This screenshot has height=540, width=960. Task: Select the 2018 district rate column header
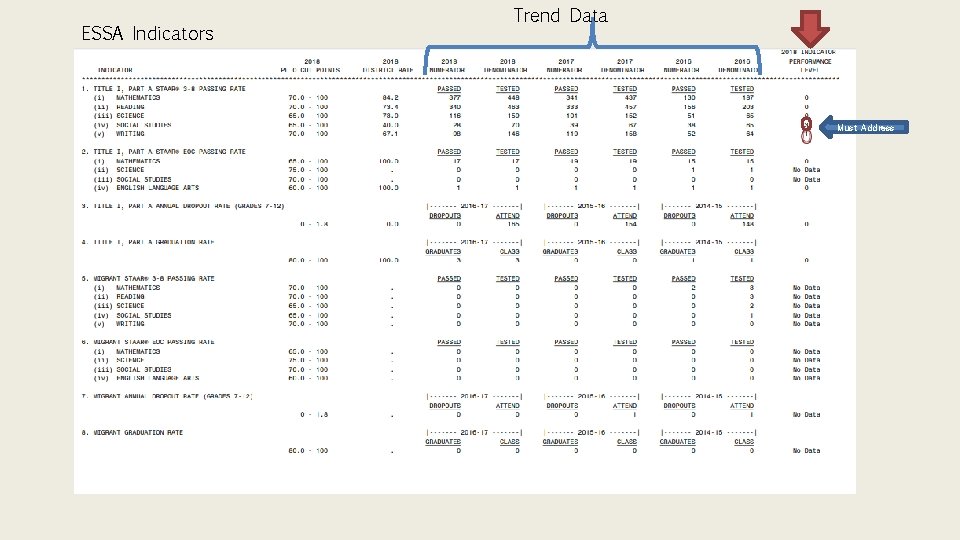[389, 66]
